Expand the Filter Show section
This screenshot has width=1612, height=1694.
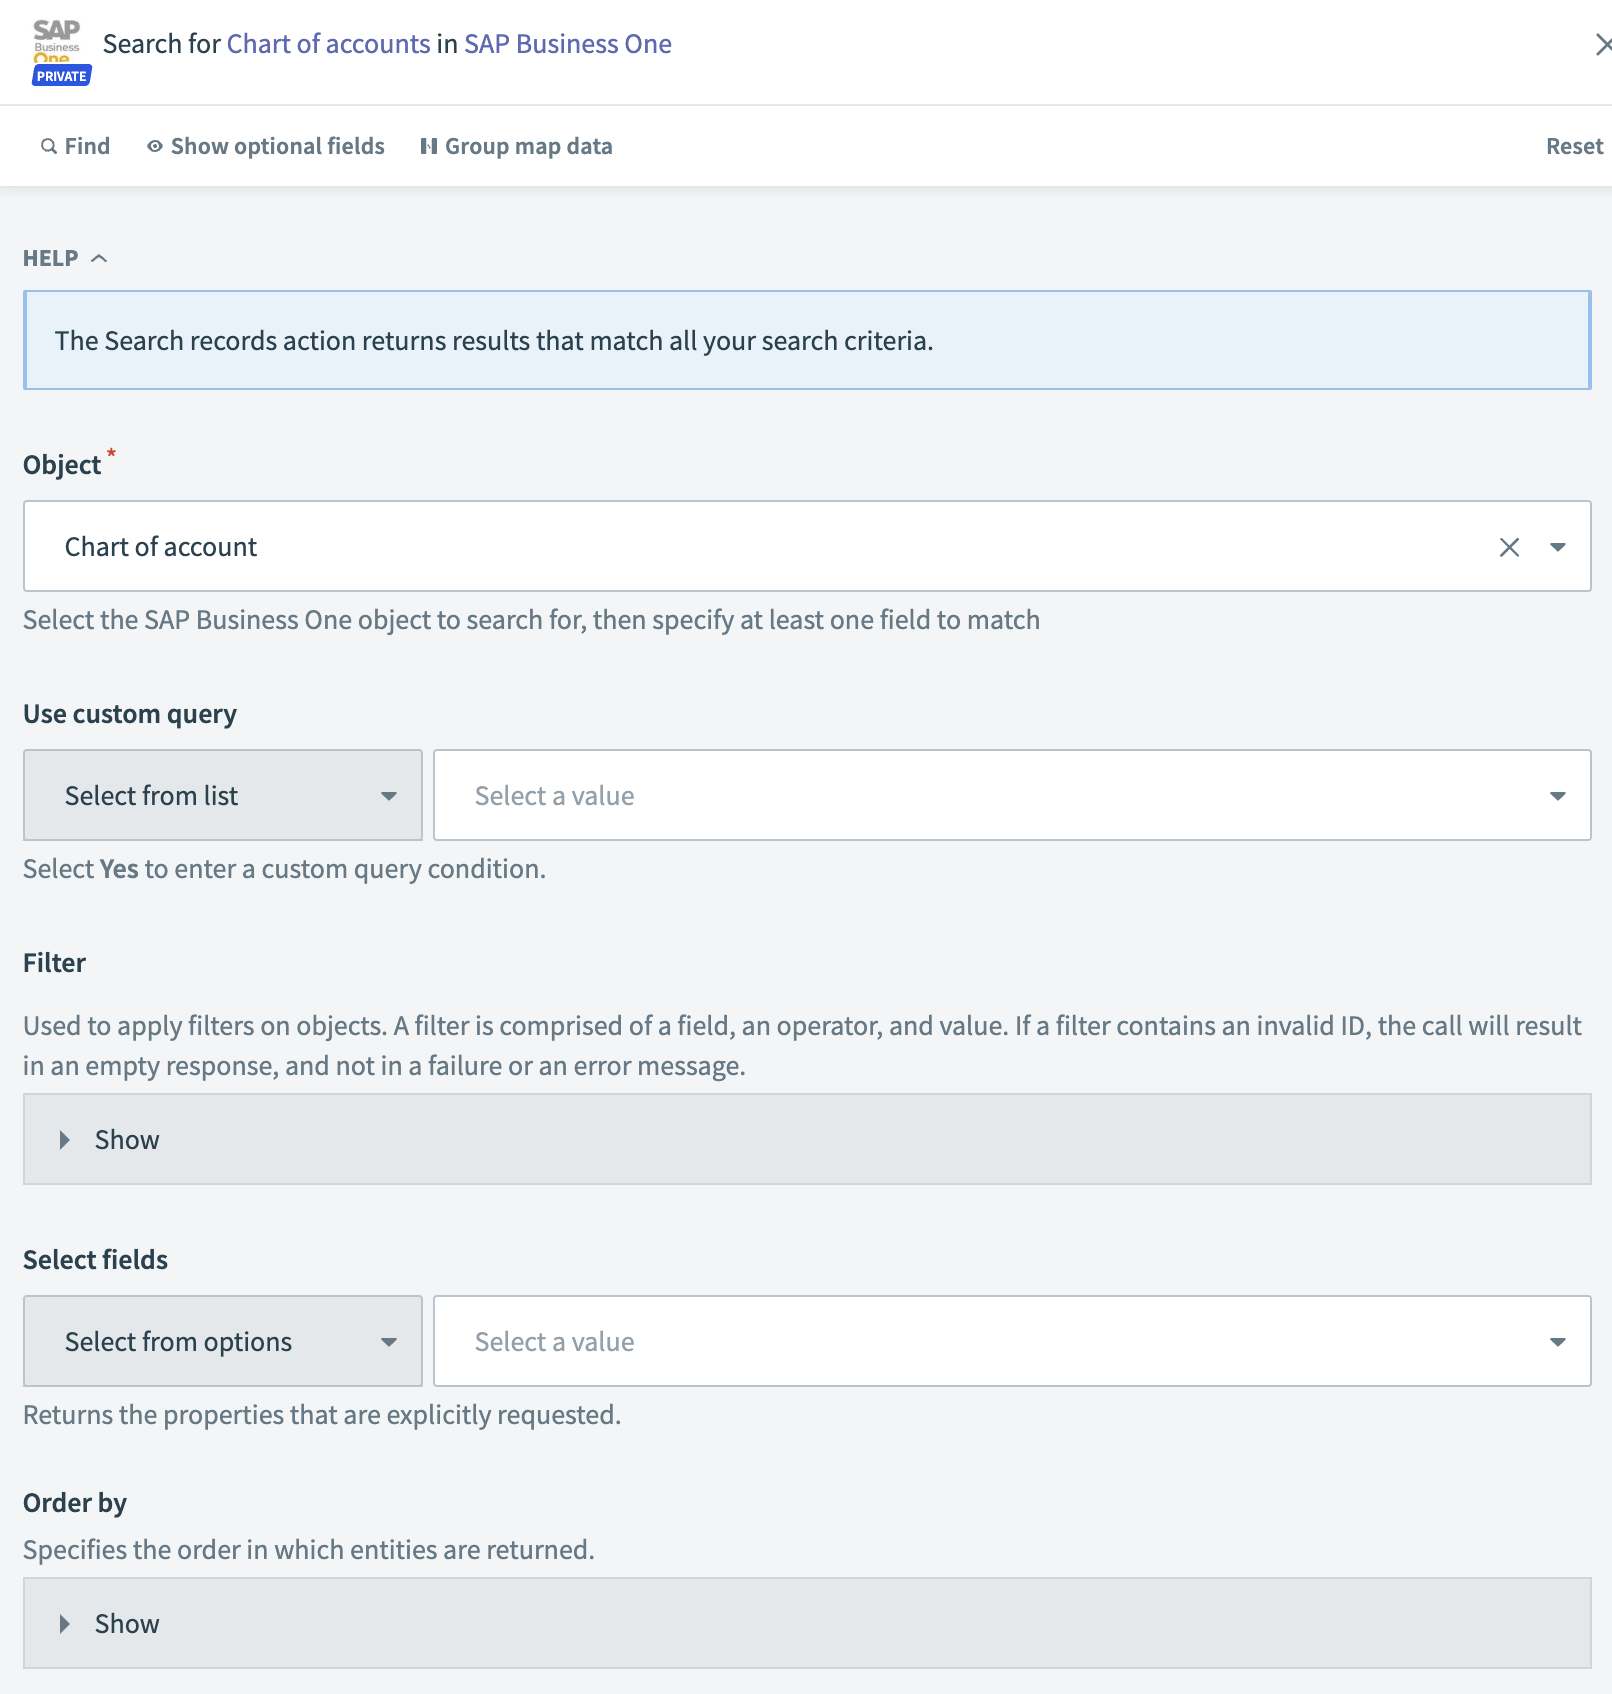coord(125,1139)
